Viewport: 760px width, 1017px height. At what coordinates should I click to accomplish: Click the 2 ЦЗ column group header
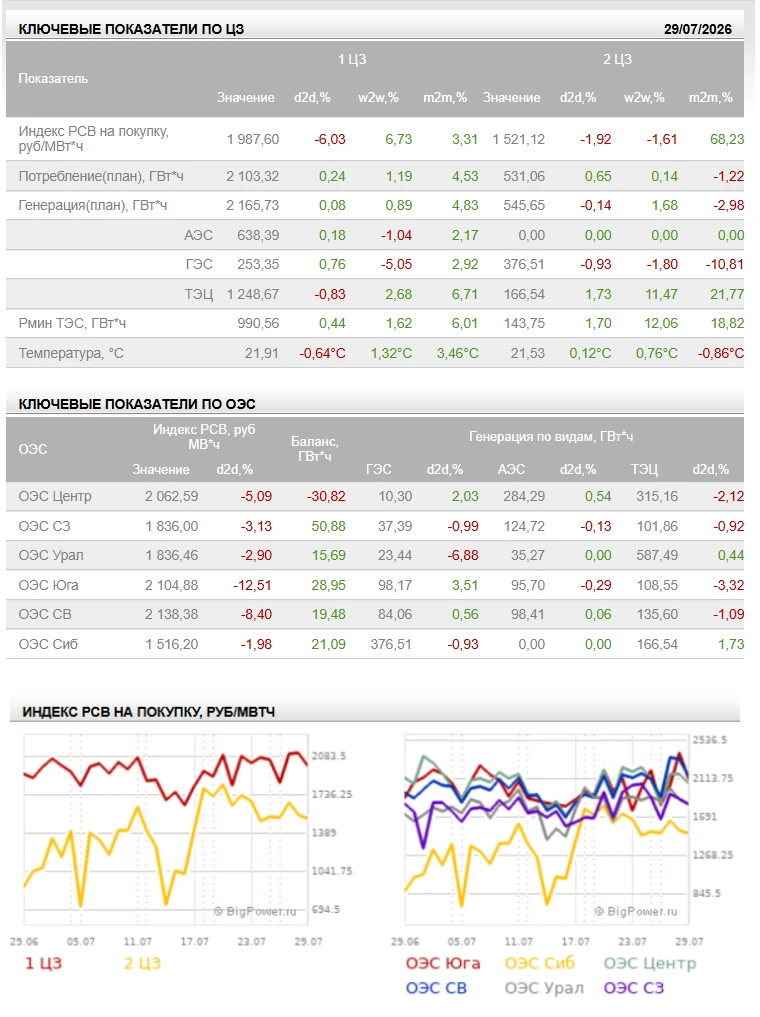[617, 59]
